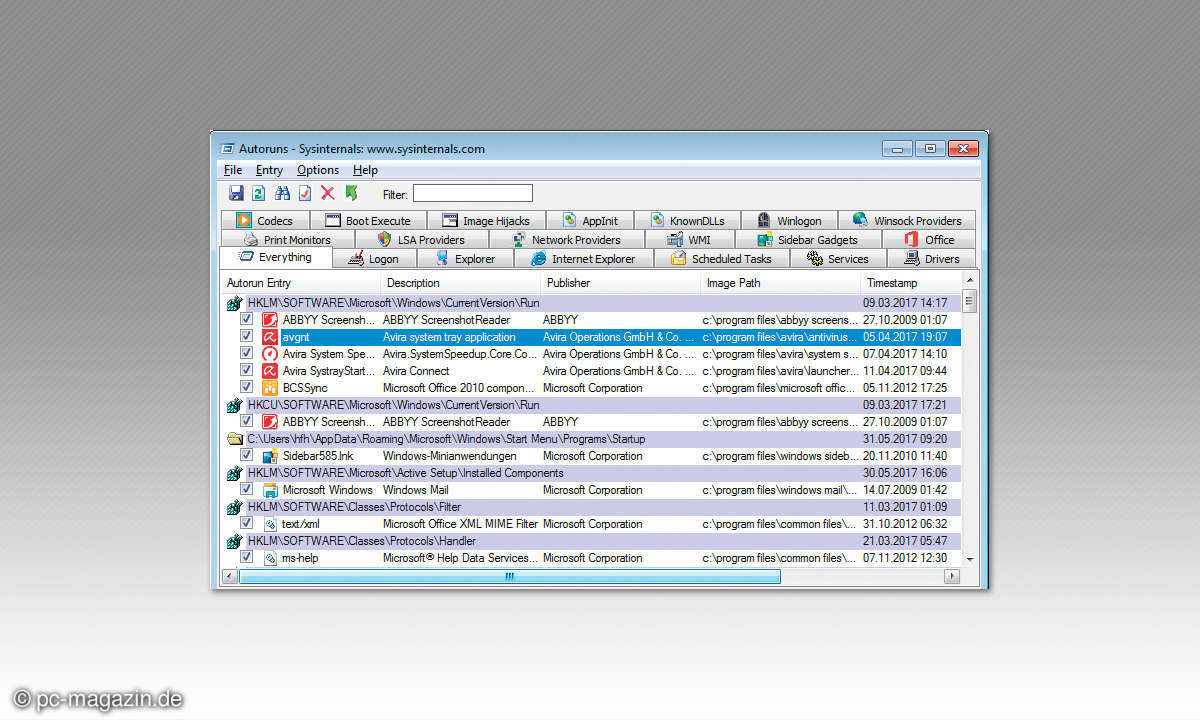Viewport: 1200px width, 720px height.
Task: Click the horizontal scrollbar thumb
Action: tap(509, 577)
